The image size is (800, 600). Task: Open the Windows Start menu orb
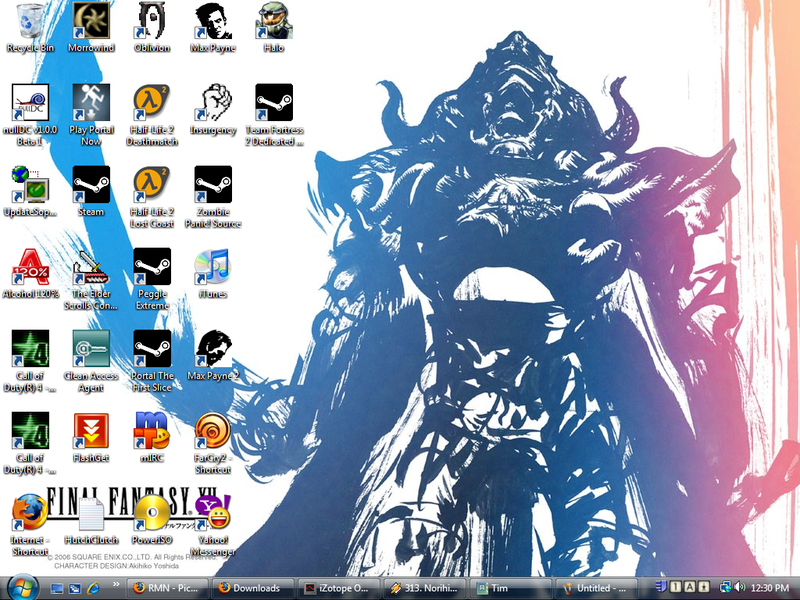[x=21, y=587]
